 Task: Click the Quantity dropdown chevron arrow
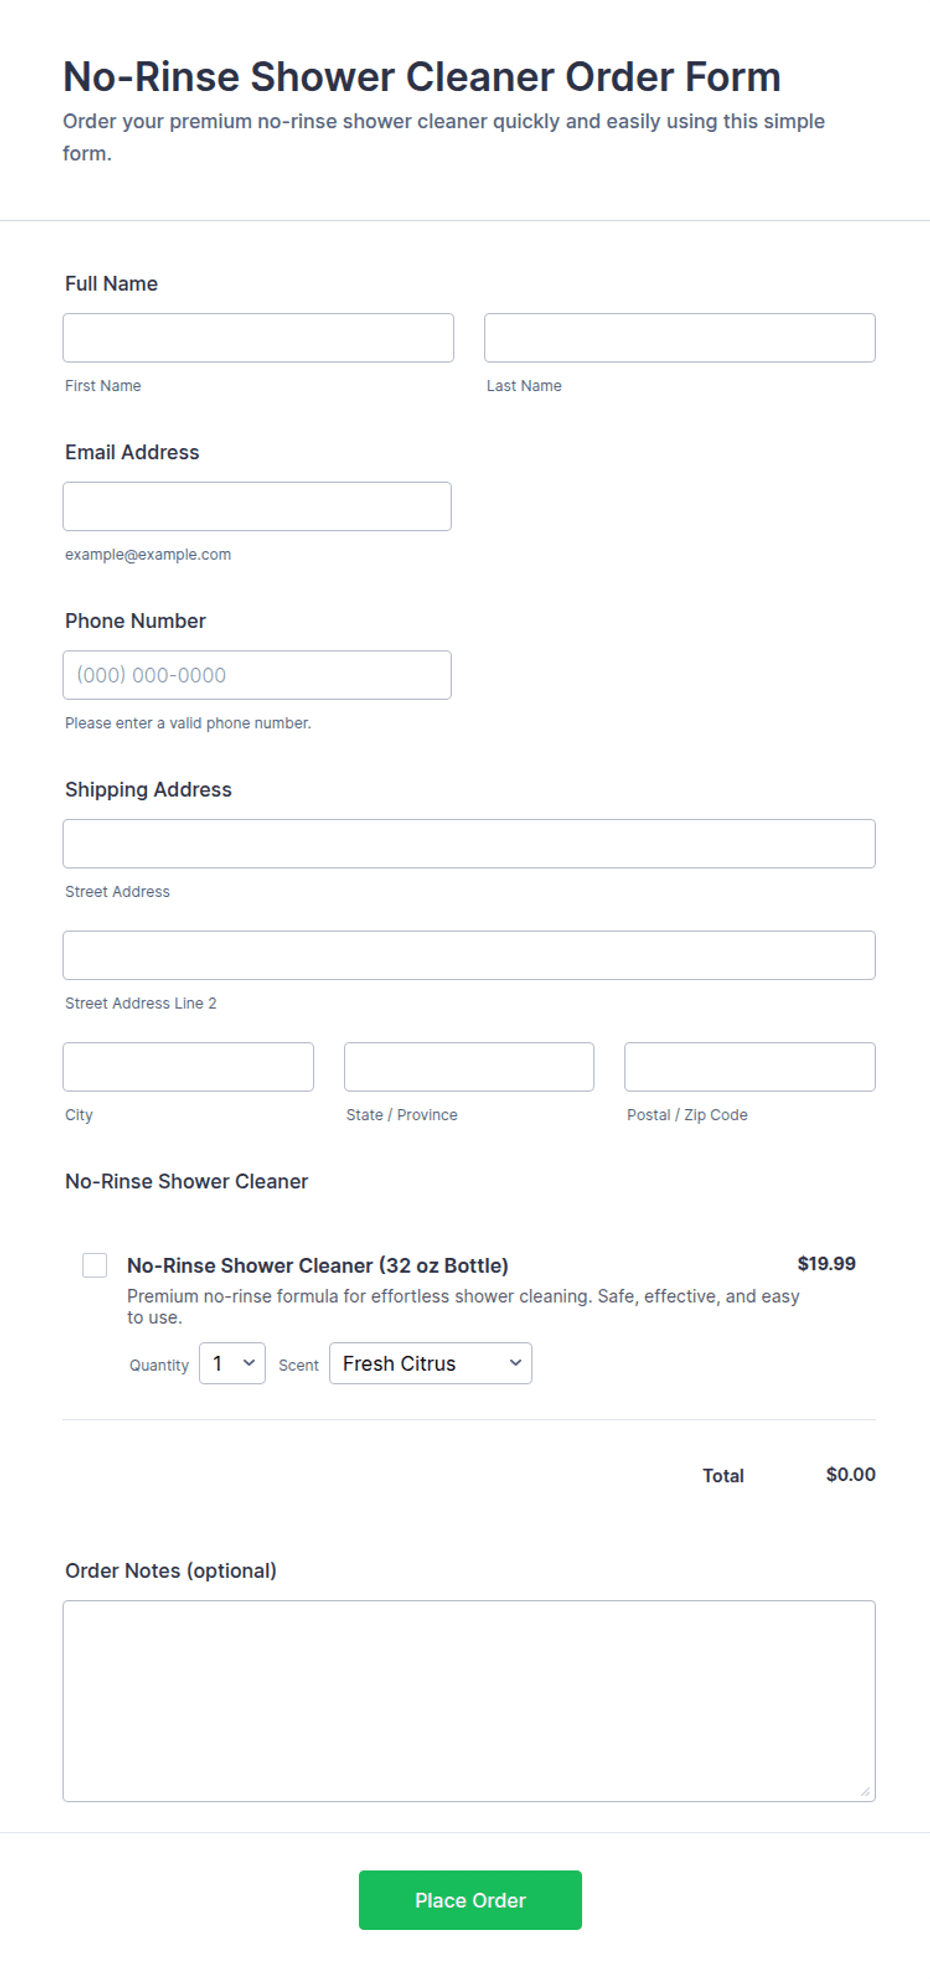[249, 1363]
